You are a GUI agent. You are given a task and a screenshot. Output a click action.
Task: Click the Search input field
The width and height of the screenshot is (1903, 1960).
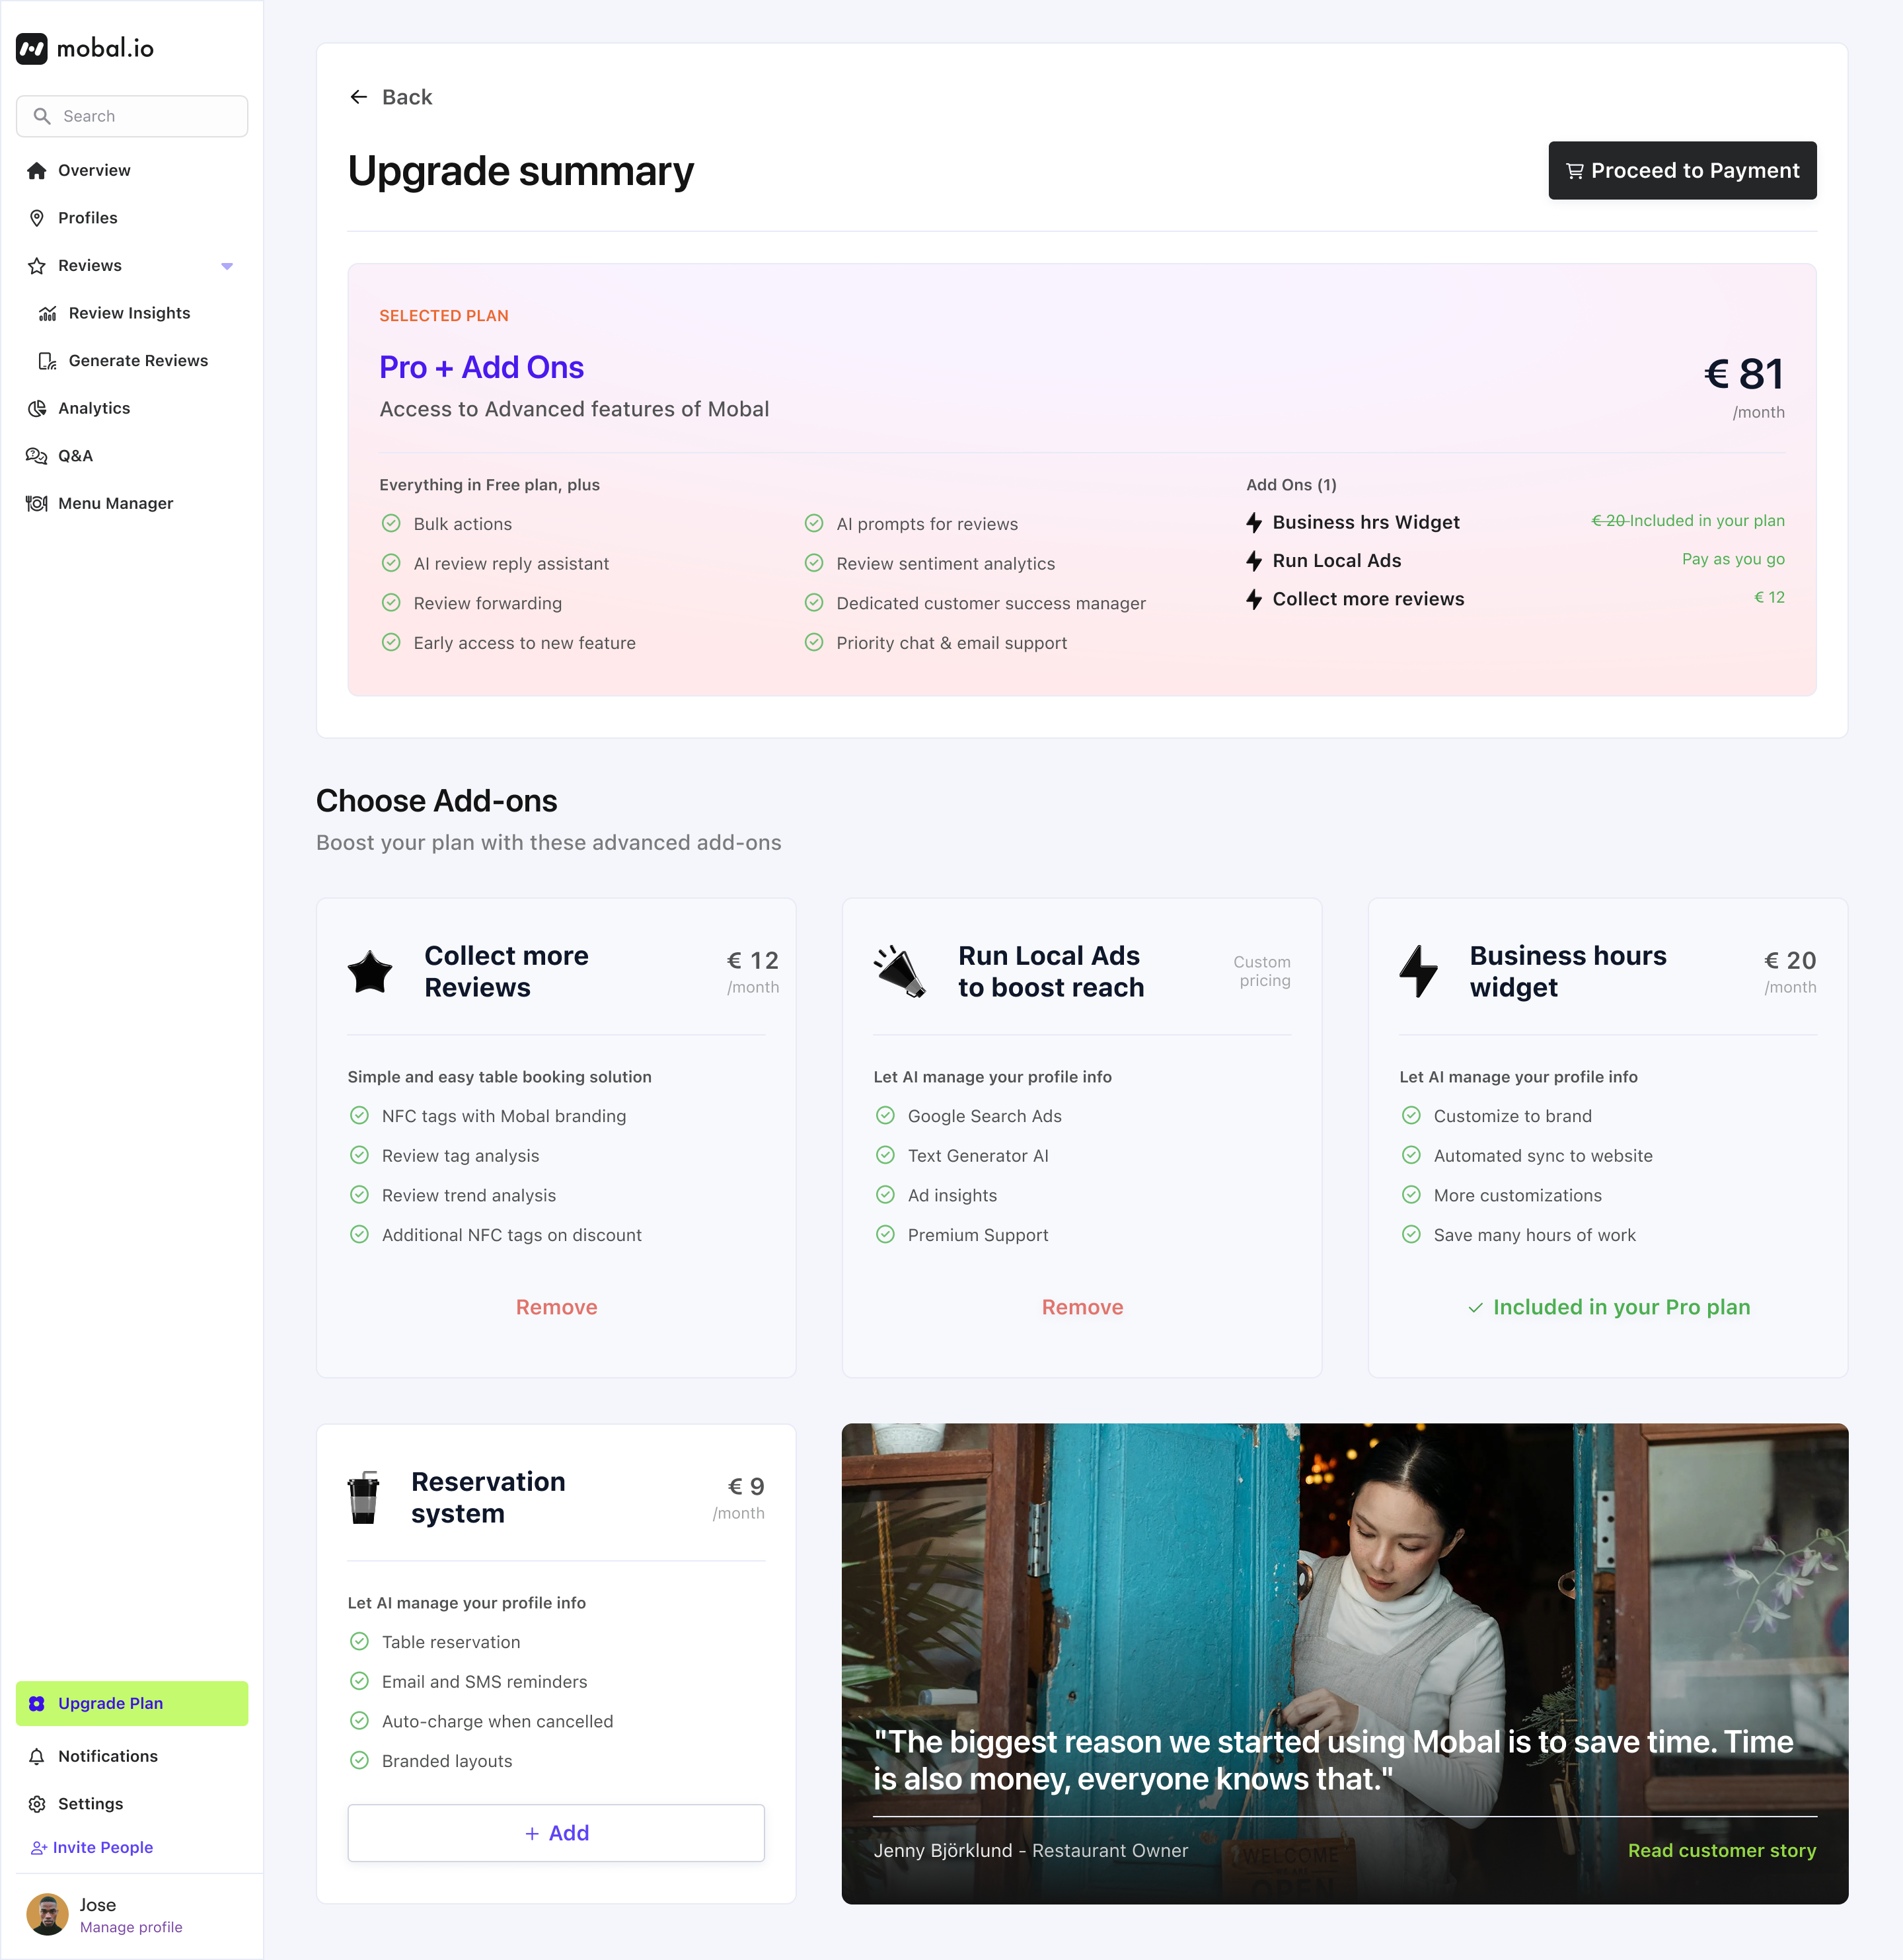point(132,116)
